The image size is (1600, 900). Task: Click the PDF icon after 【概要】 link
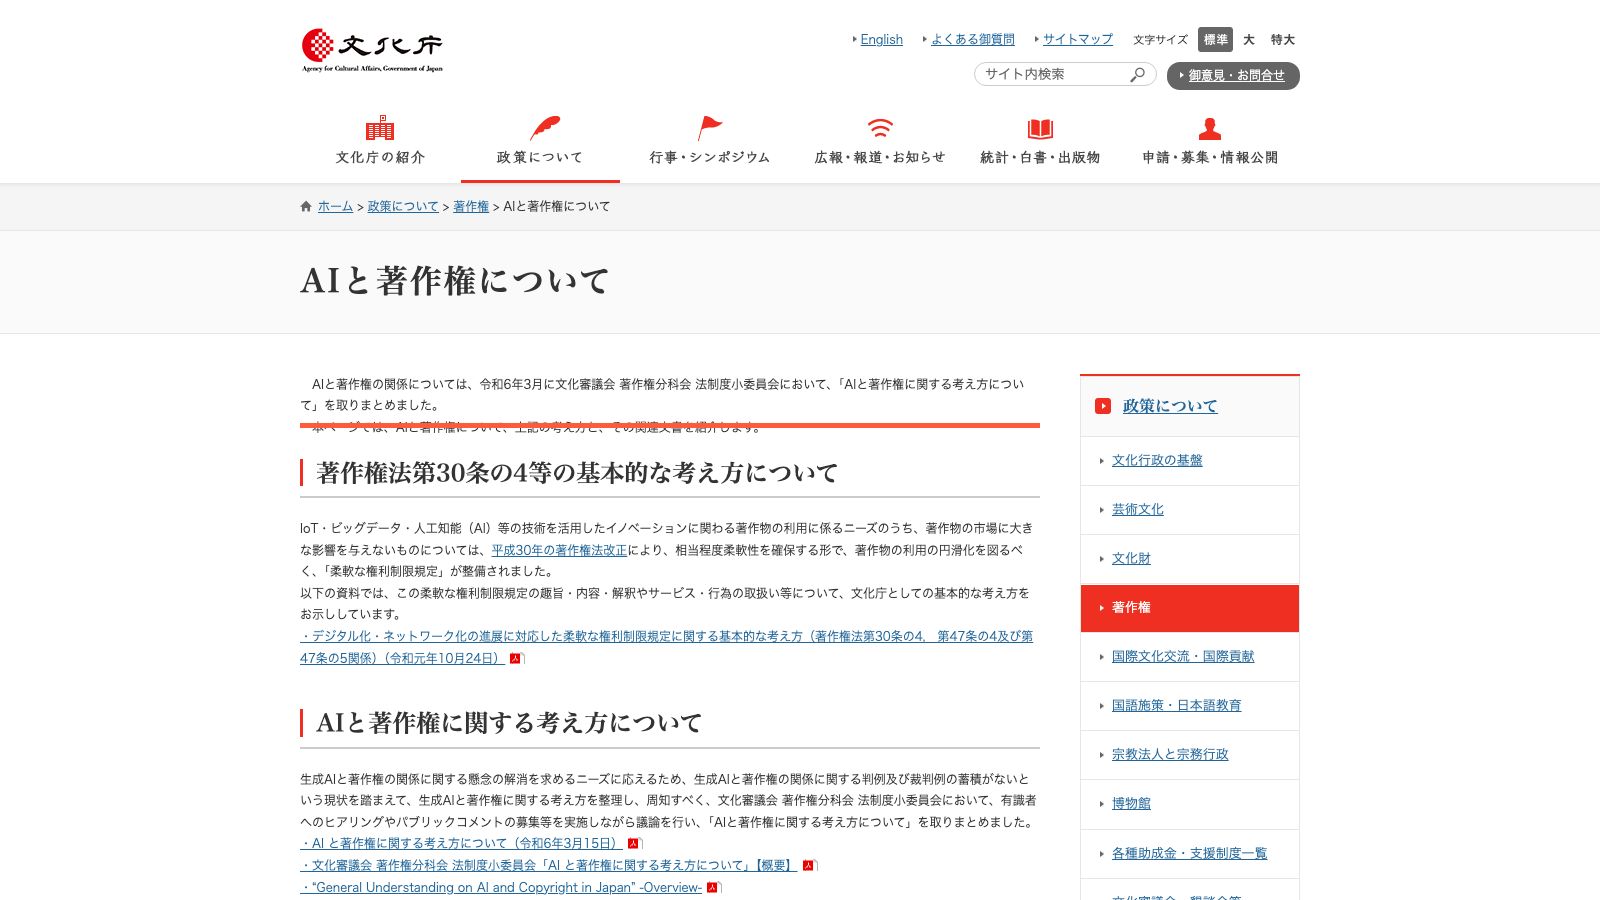[808, 866]
